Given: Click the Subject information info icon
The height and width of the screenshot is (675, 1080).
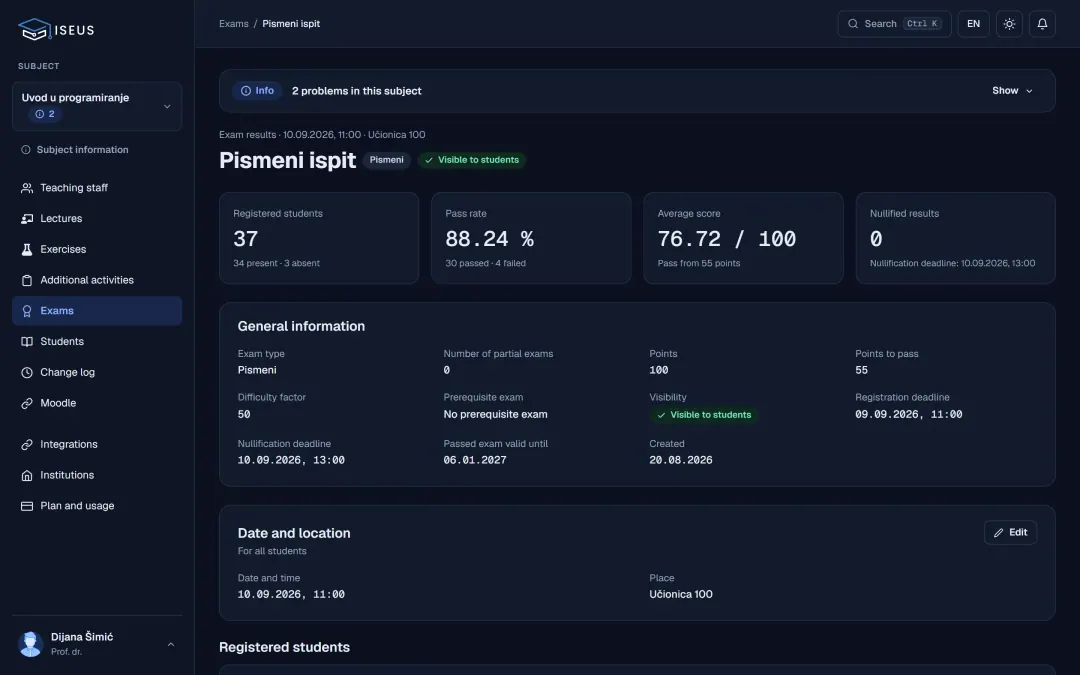Looking at the screenshot, I should (x=25, y=150).
